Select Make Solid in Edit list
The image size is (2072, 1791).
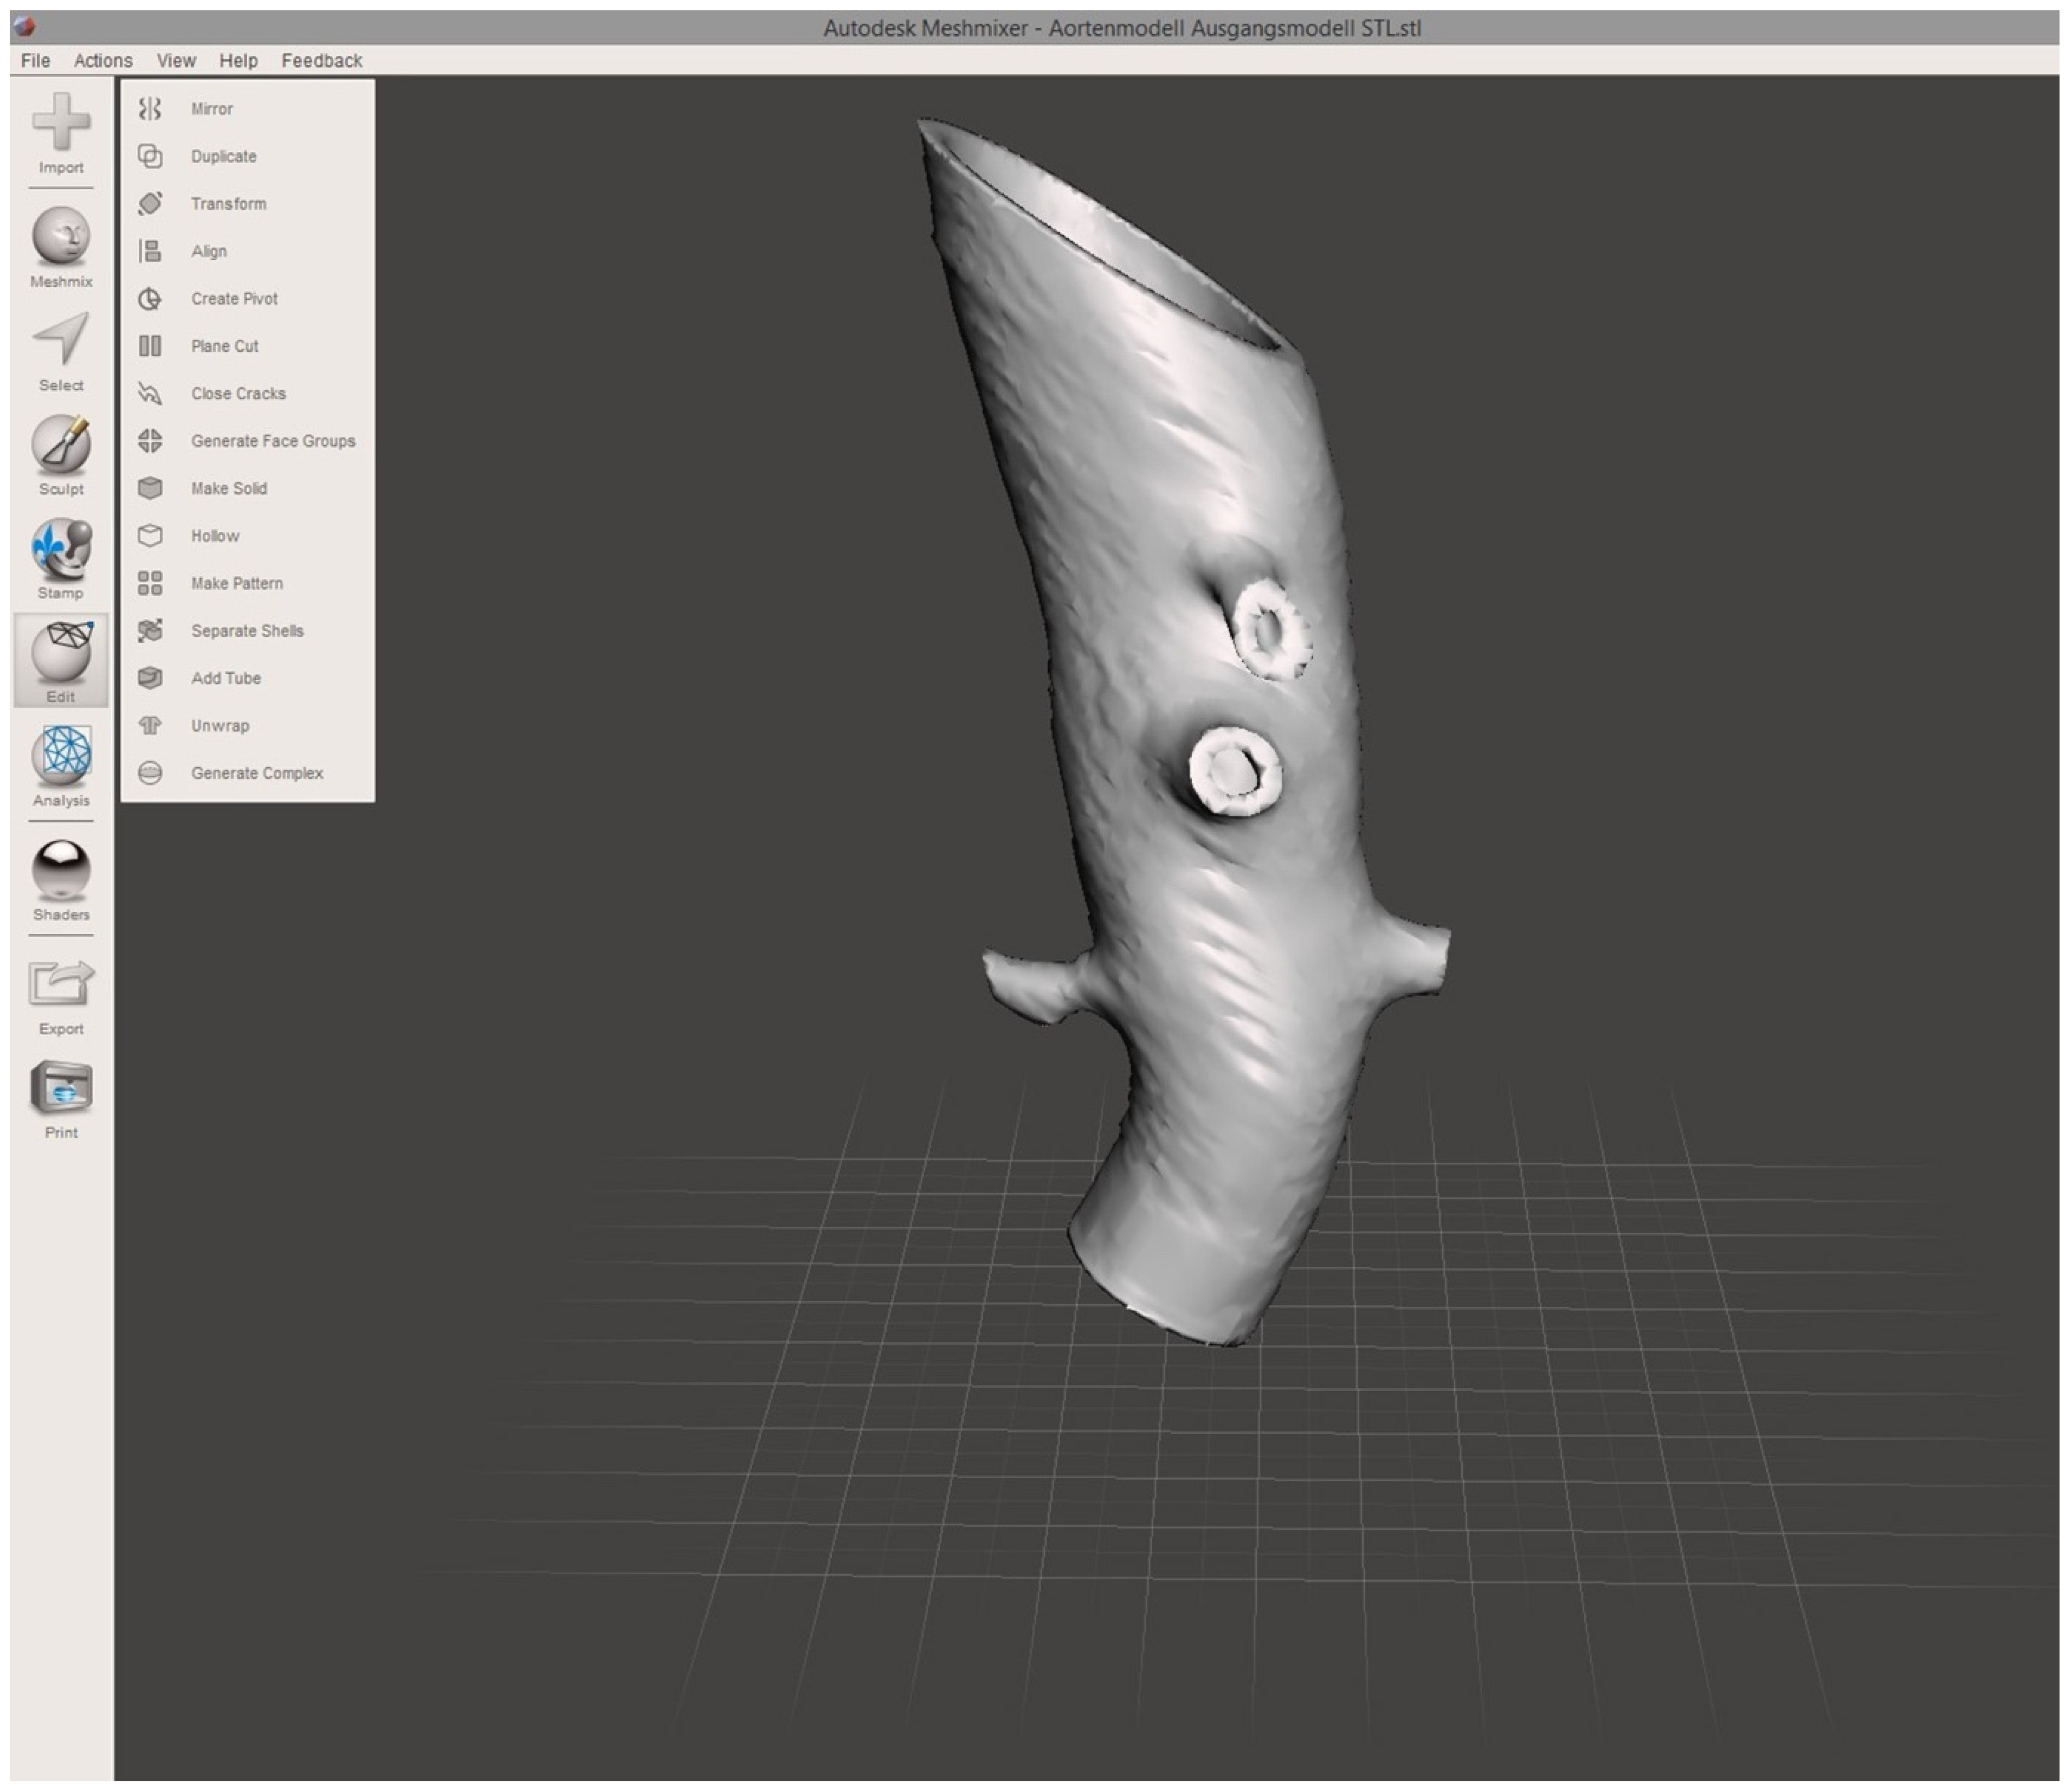pyautogui.click(x=228, y=488)
